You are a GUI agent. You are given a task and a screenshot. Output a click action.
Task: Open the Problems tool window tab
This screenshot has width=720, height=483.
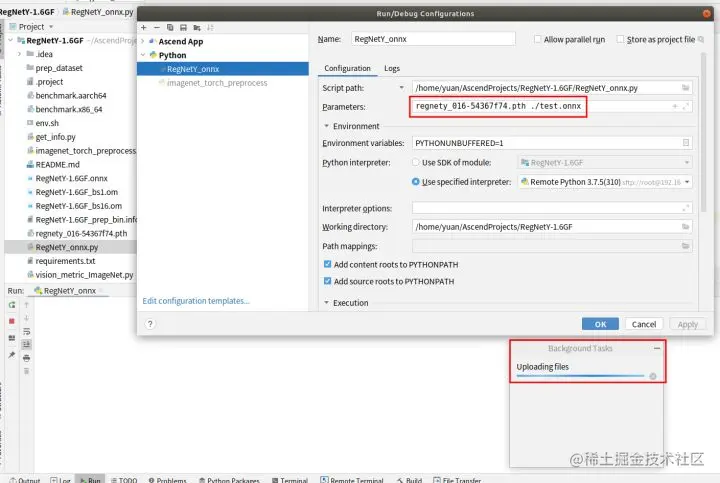pos(167,480)
